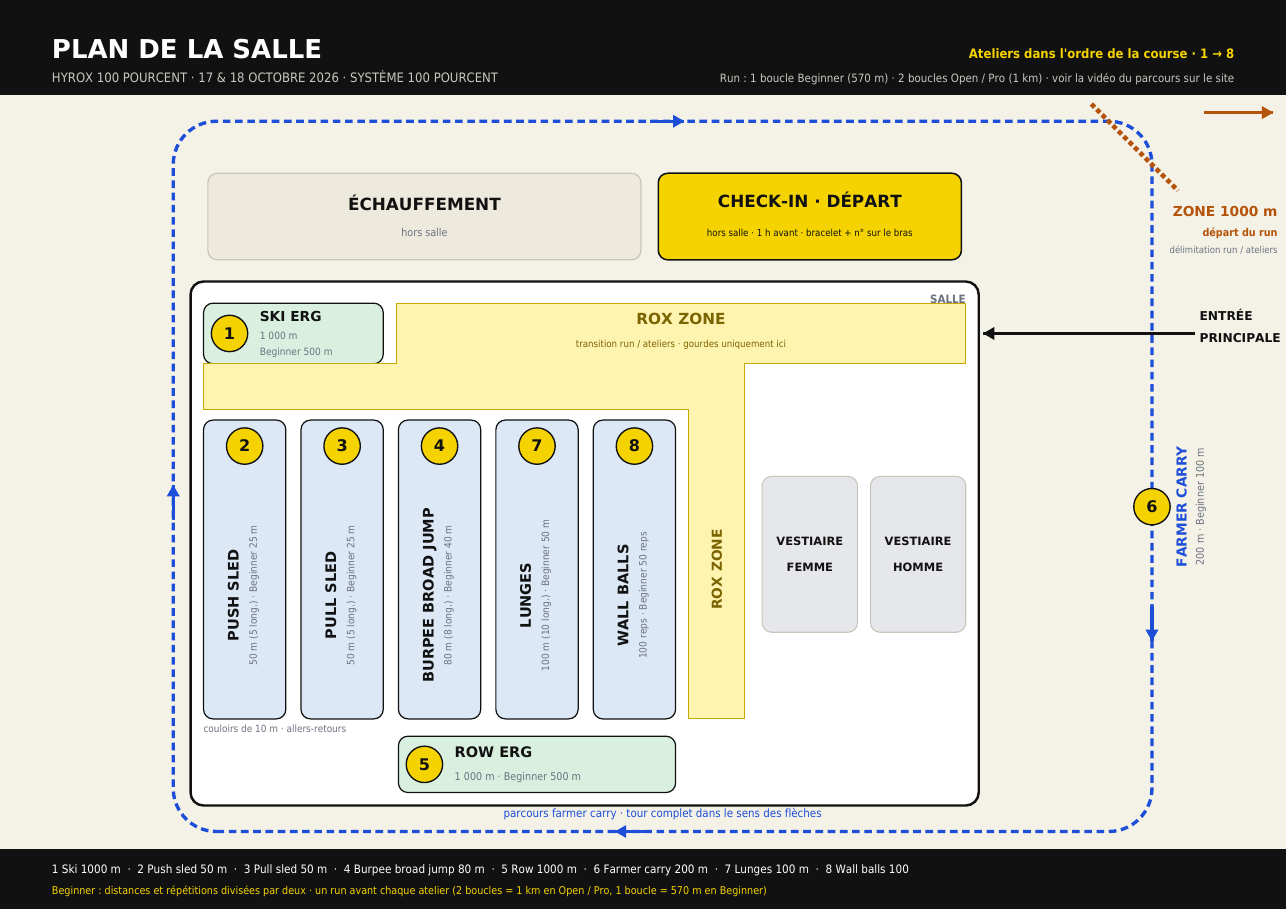The height and width of the screenshot is (910, 1287).
Task: Click the HYROX 100 POURCENT subtitle line
Action: (x=275, y=78)
